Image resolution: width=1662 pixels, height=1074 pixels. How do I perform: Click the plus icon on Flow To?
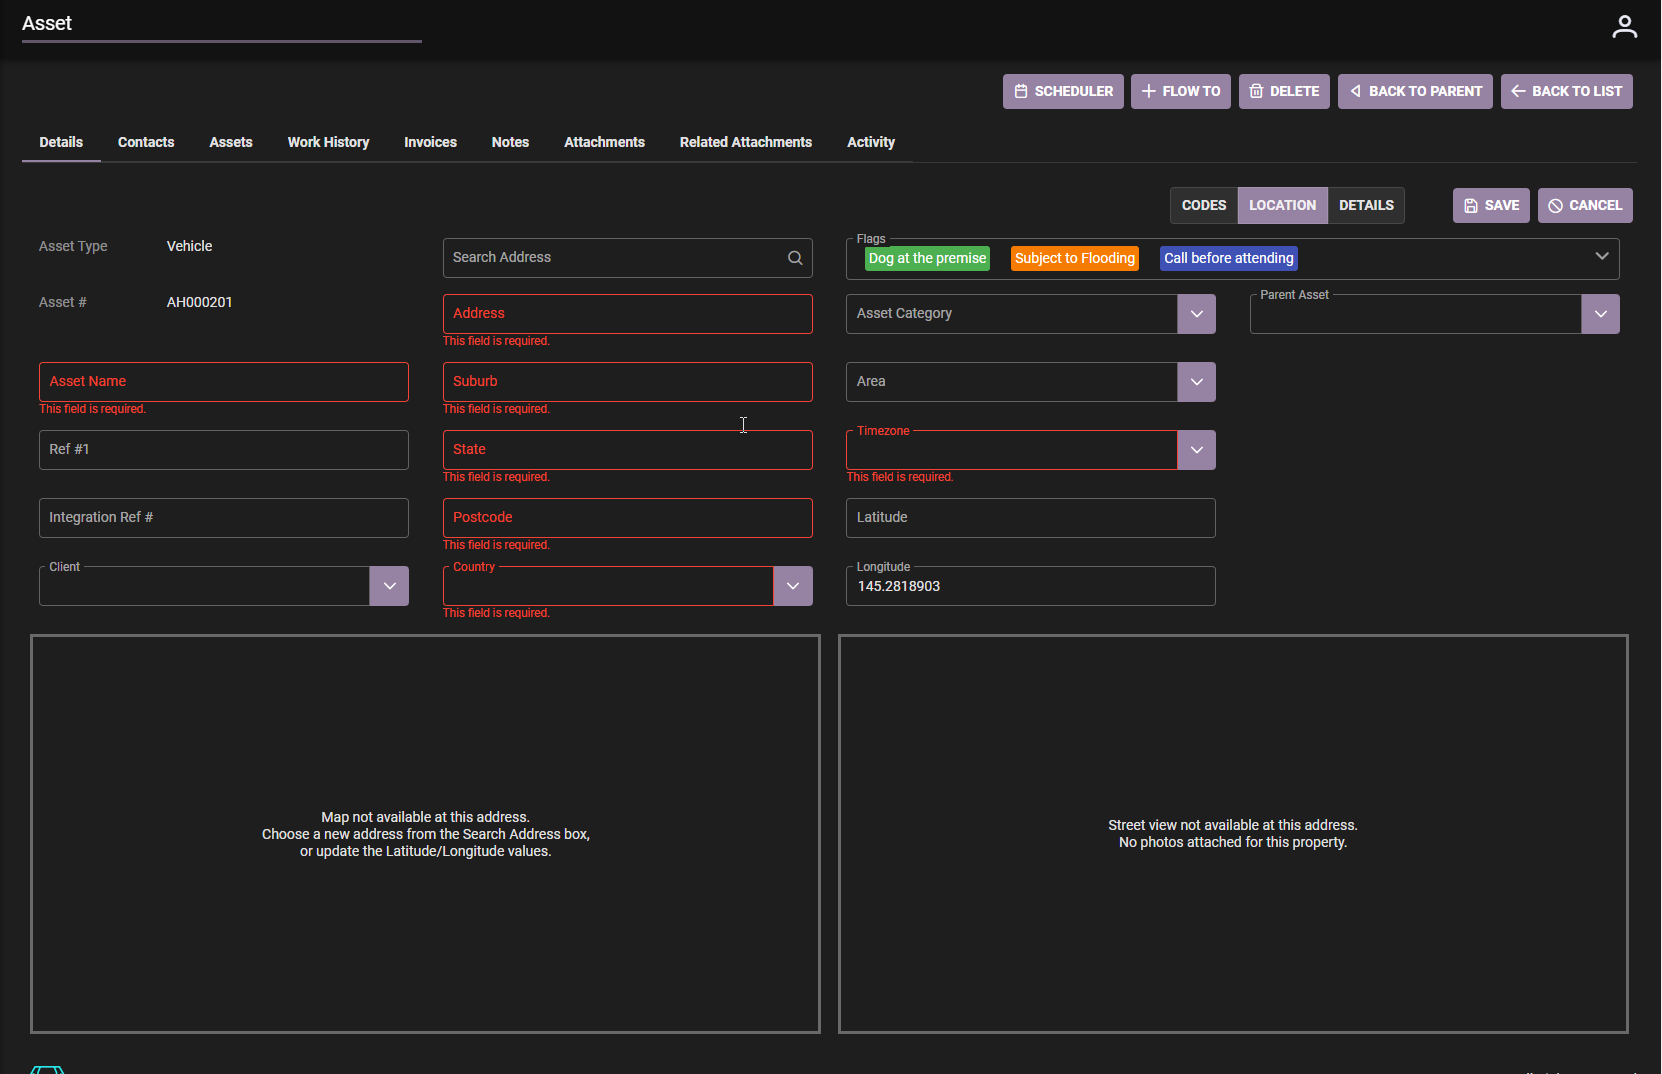pos(1148,91)
